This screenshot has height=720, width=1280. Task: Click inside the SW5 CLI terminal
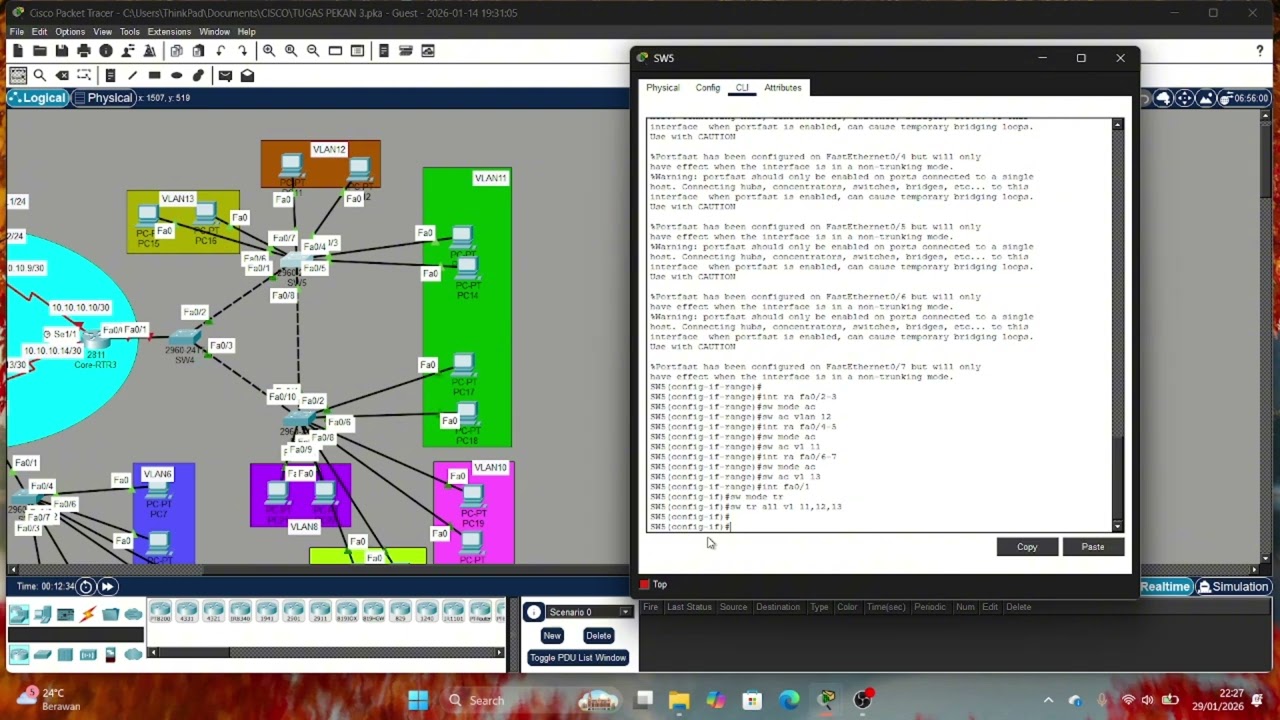879,325
